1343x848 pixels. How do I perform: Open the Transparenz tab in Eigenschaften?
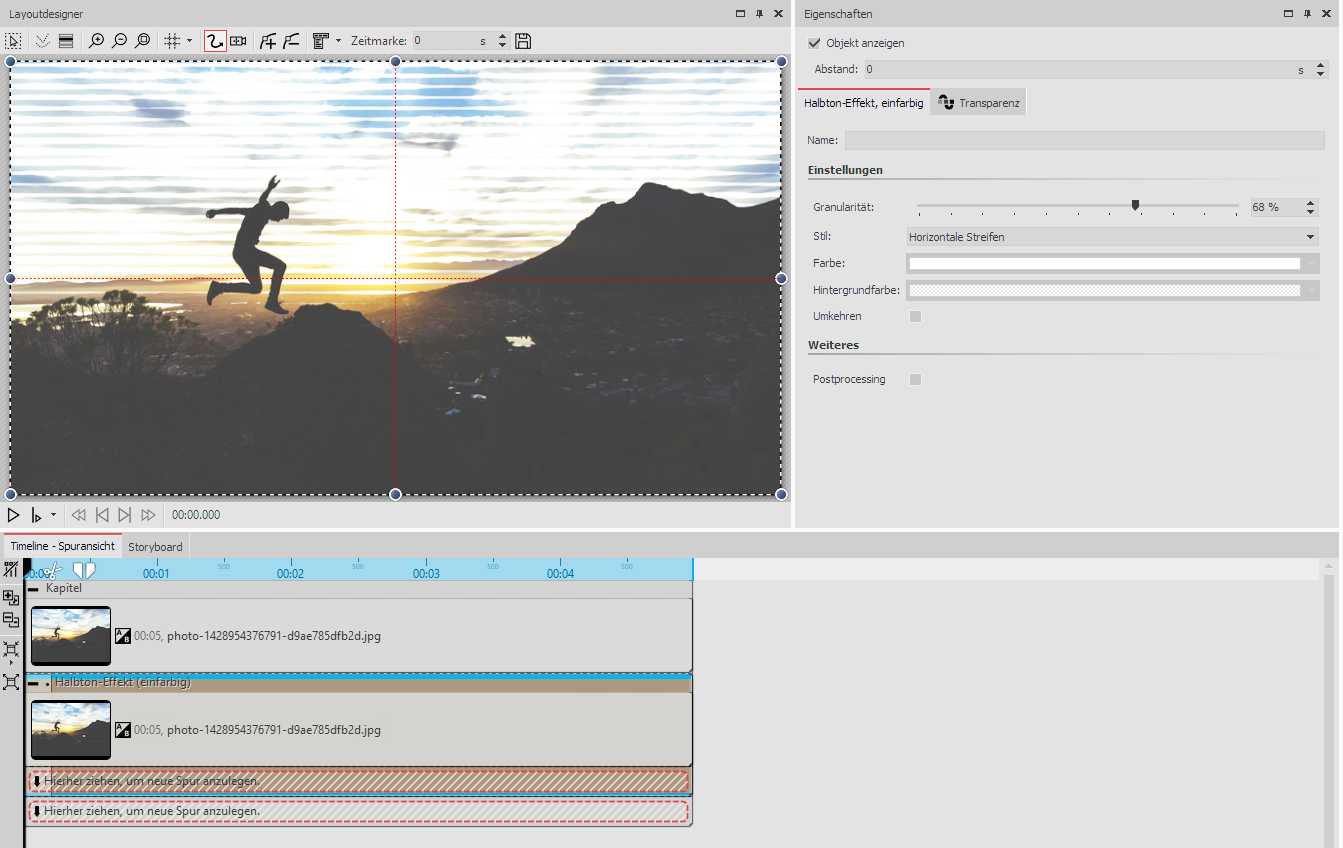click(x=977, y=101)
